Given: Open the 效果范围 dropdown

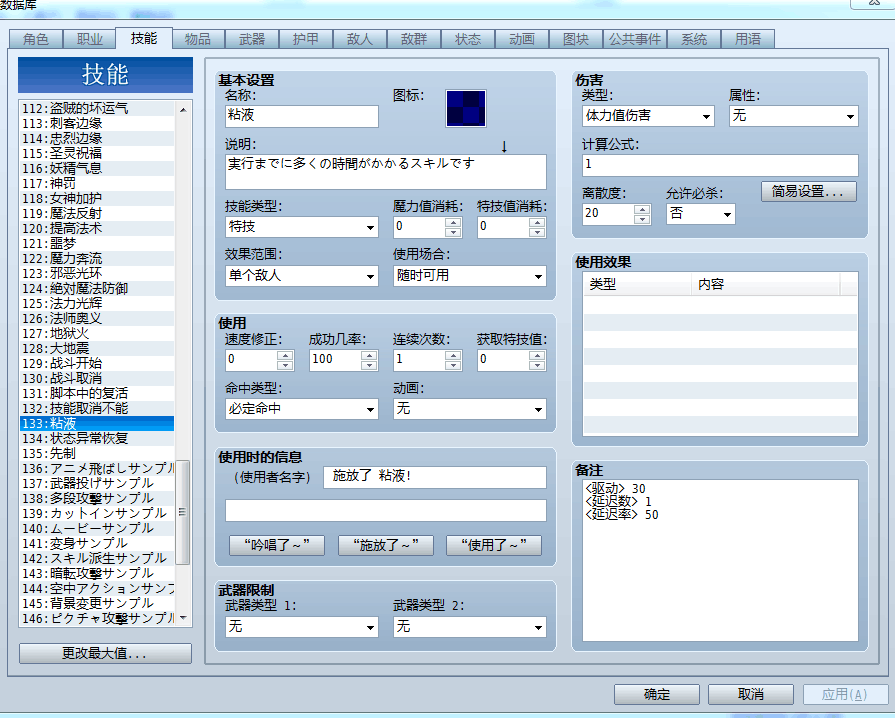Looking at the screenshot, I should [x=301, y=276].
